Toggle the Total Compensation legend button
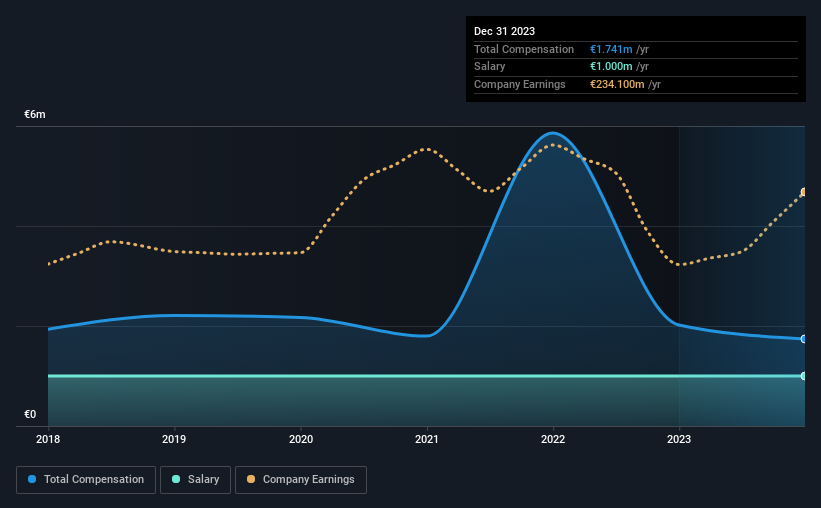The image size is (821, 508). [x=86, y=480]
